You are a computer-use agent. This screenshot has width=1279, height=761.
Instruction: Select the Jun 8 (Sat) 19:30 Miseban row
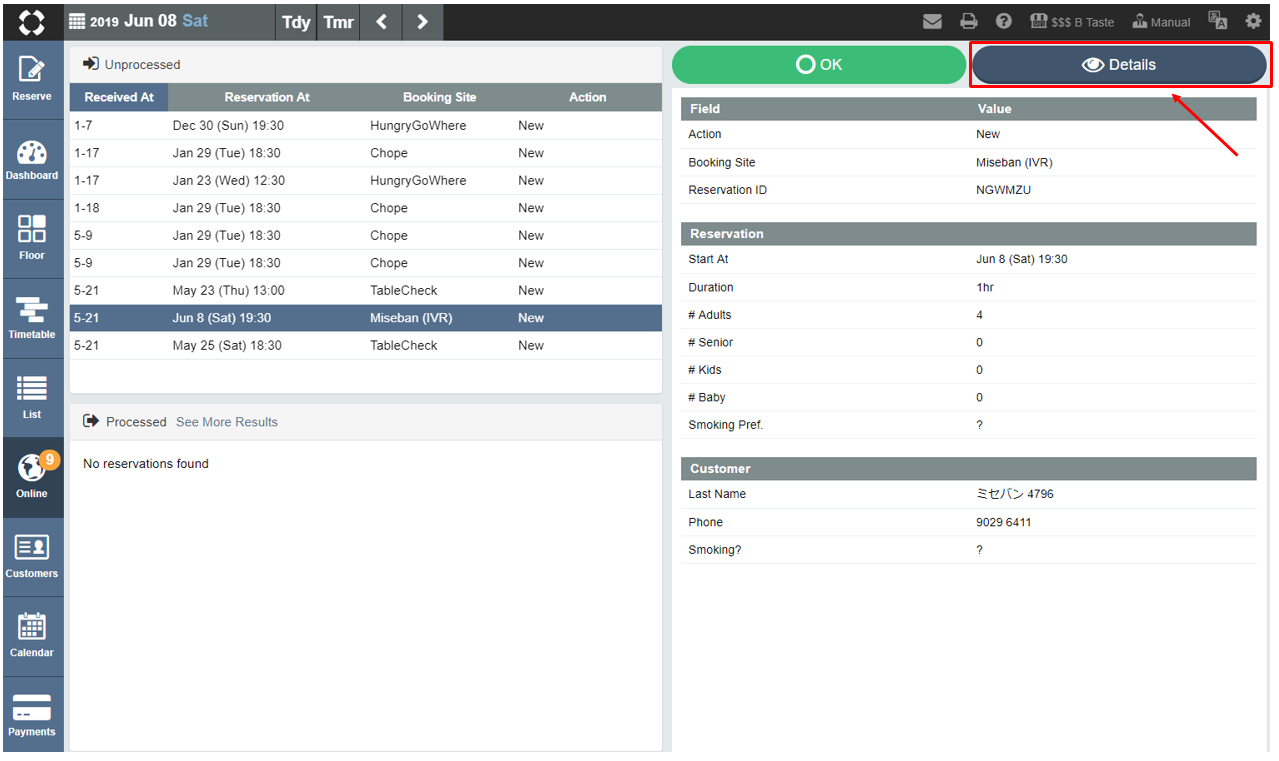point(366,318)
